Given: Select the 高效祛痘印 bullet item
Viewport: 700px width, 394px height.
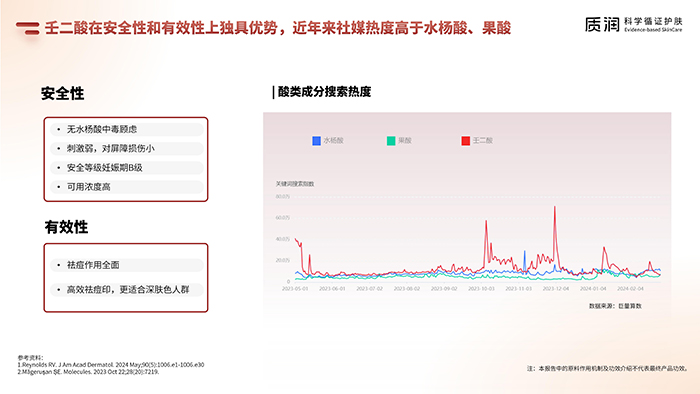Looking at the screenshot, I should point(127,290).
